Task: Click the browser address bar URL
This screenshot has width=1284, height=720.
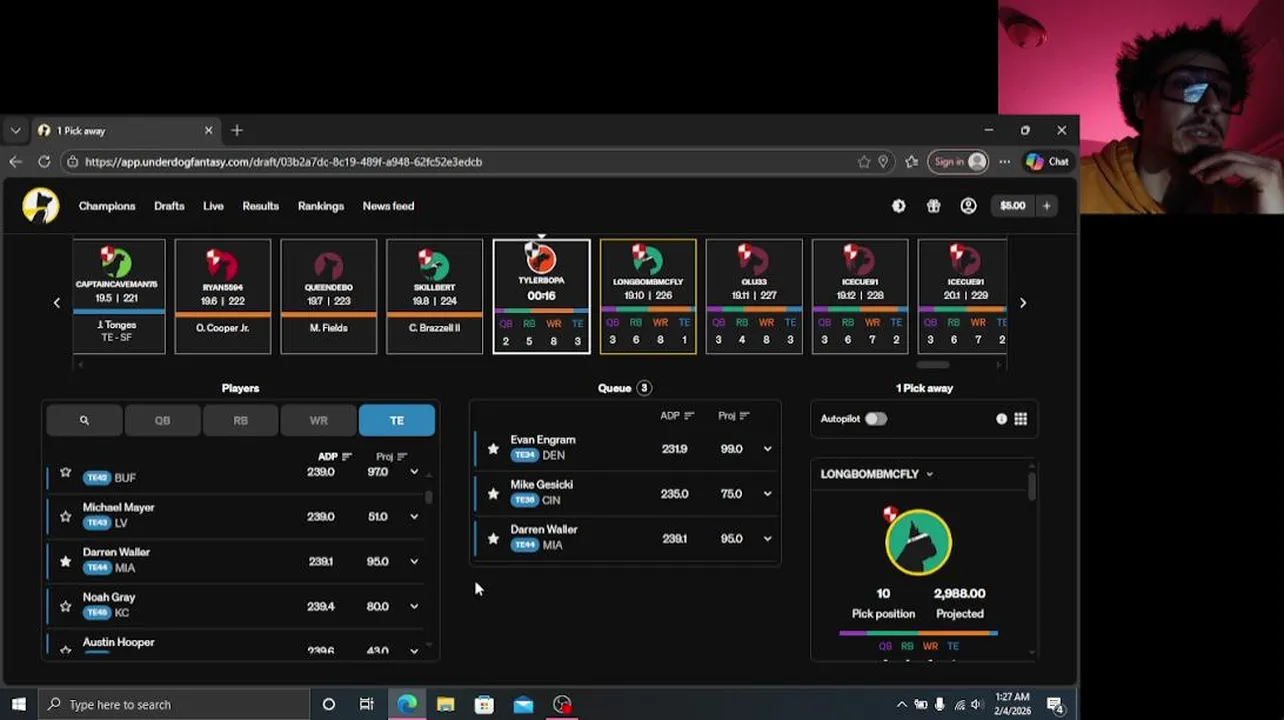Action: click(283, 161)
